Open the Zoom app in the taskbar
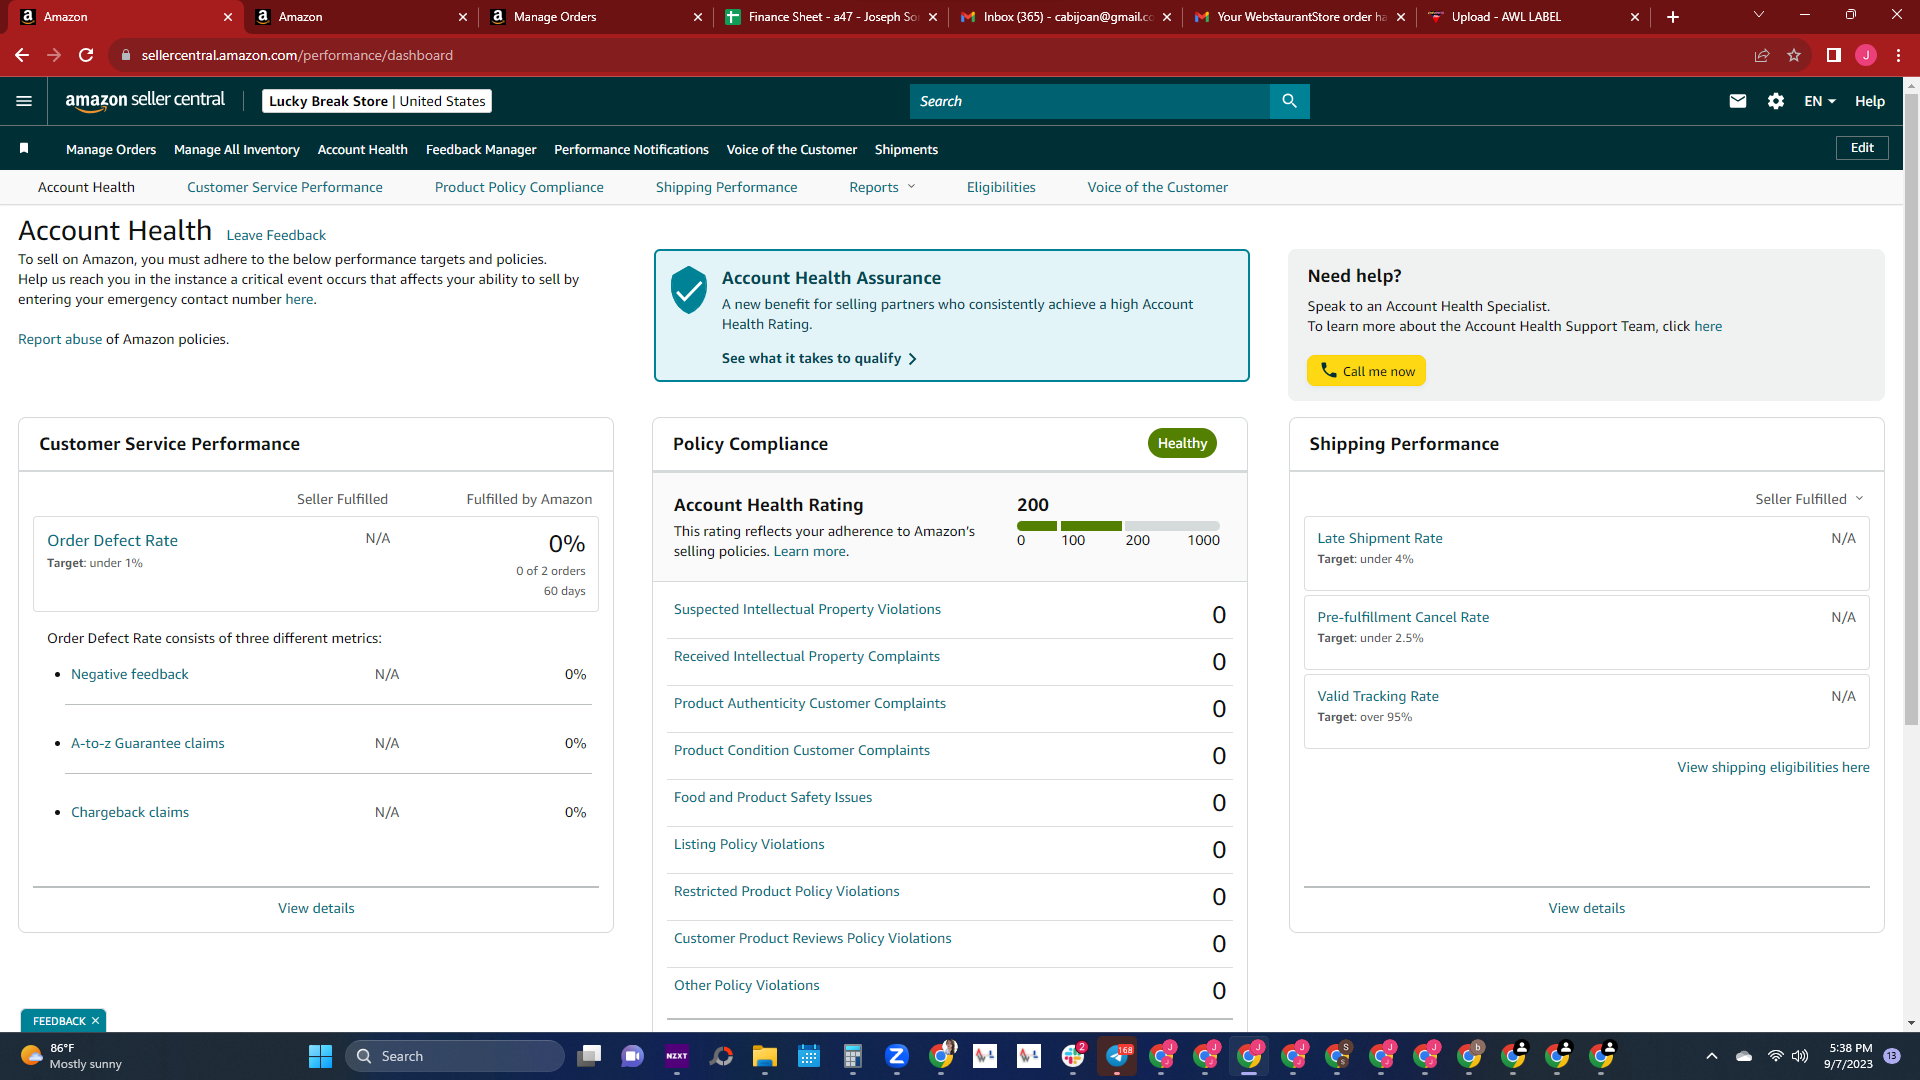This screenshot has width=1920, height=1080. point(897,1056)
